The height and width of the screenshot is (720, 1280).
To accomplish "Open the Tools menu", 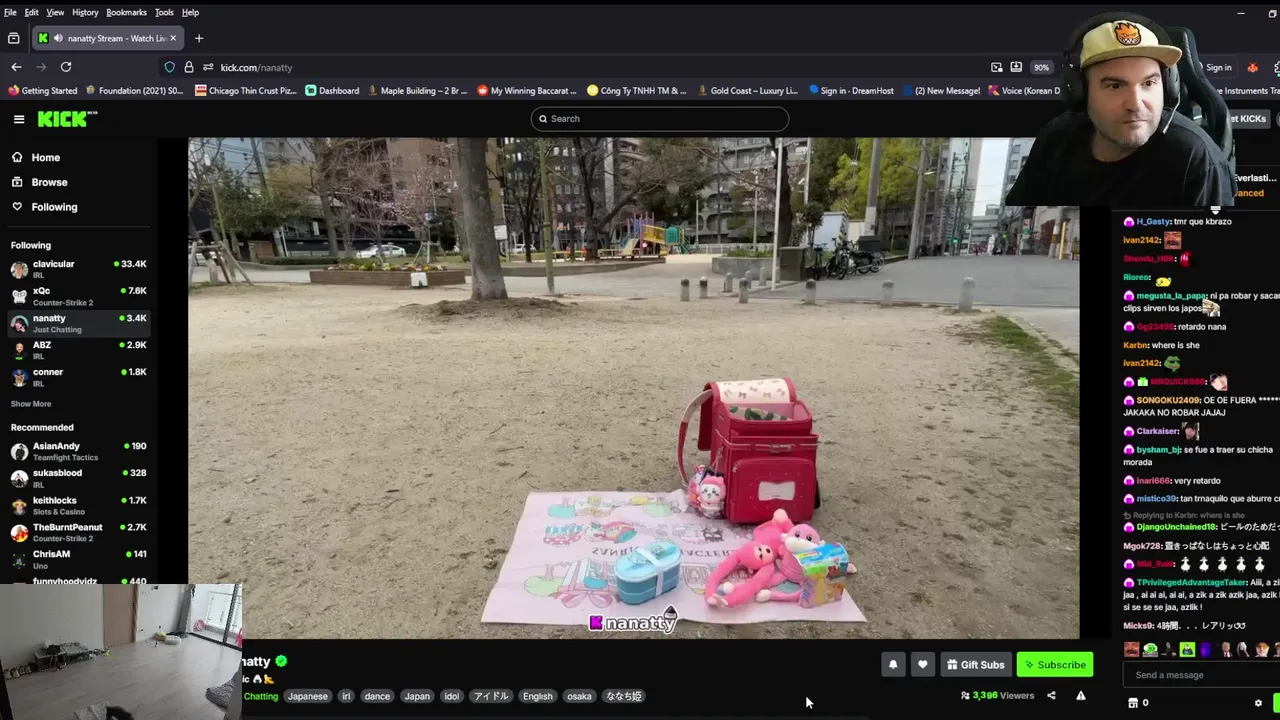I will point(164,12).
